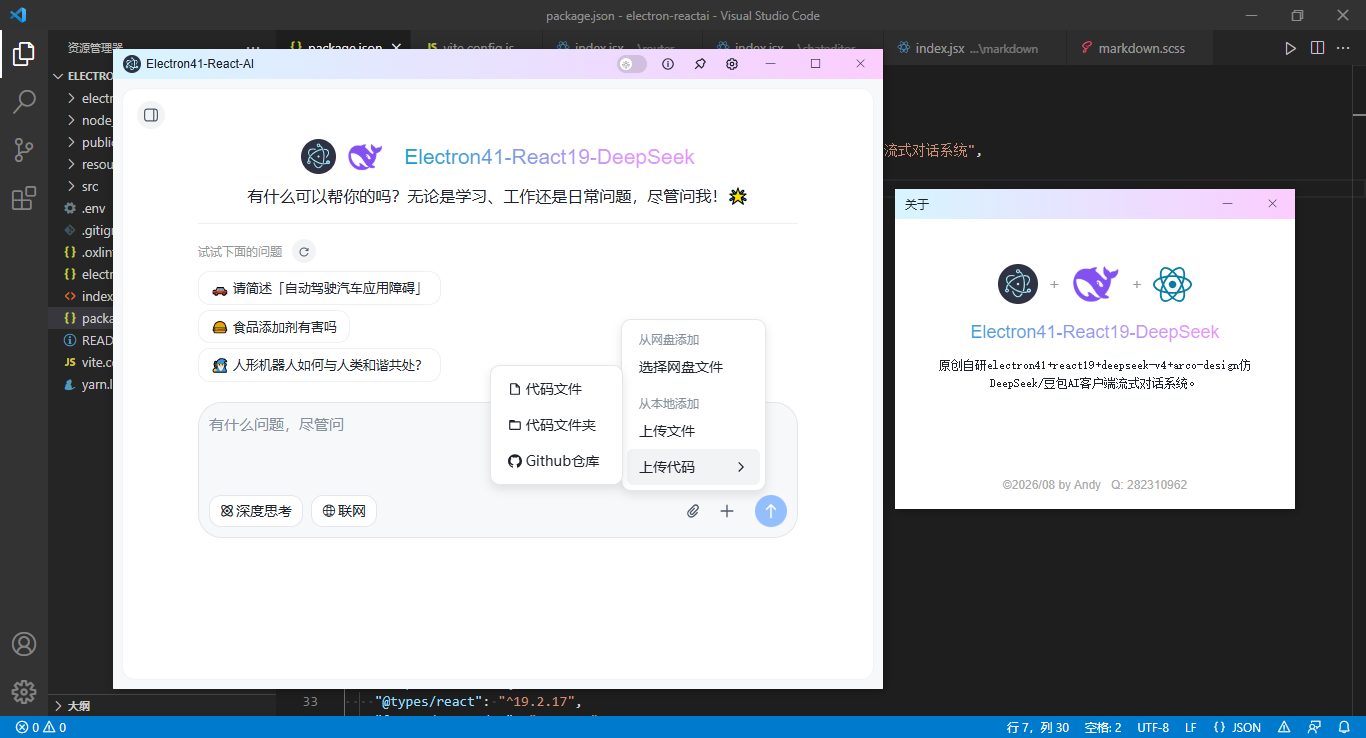Click the LF line ending in status bar
This screenshot has width=1366, height=738.
1191,727
